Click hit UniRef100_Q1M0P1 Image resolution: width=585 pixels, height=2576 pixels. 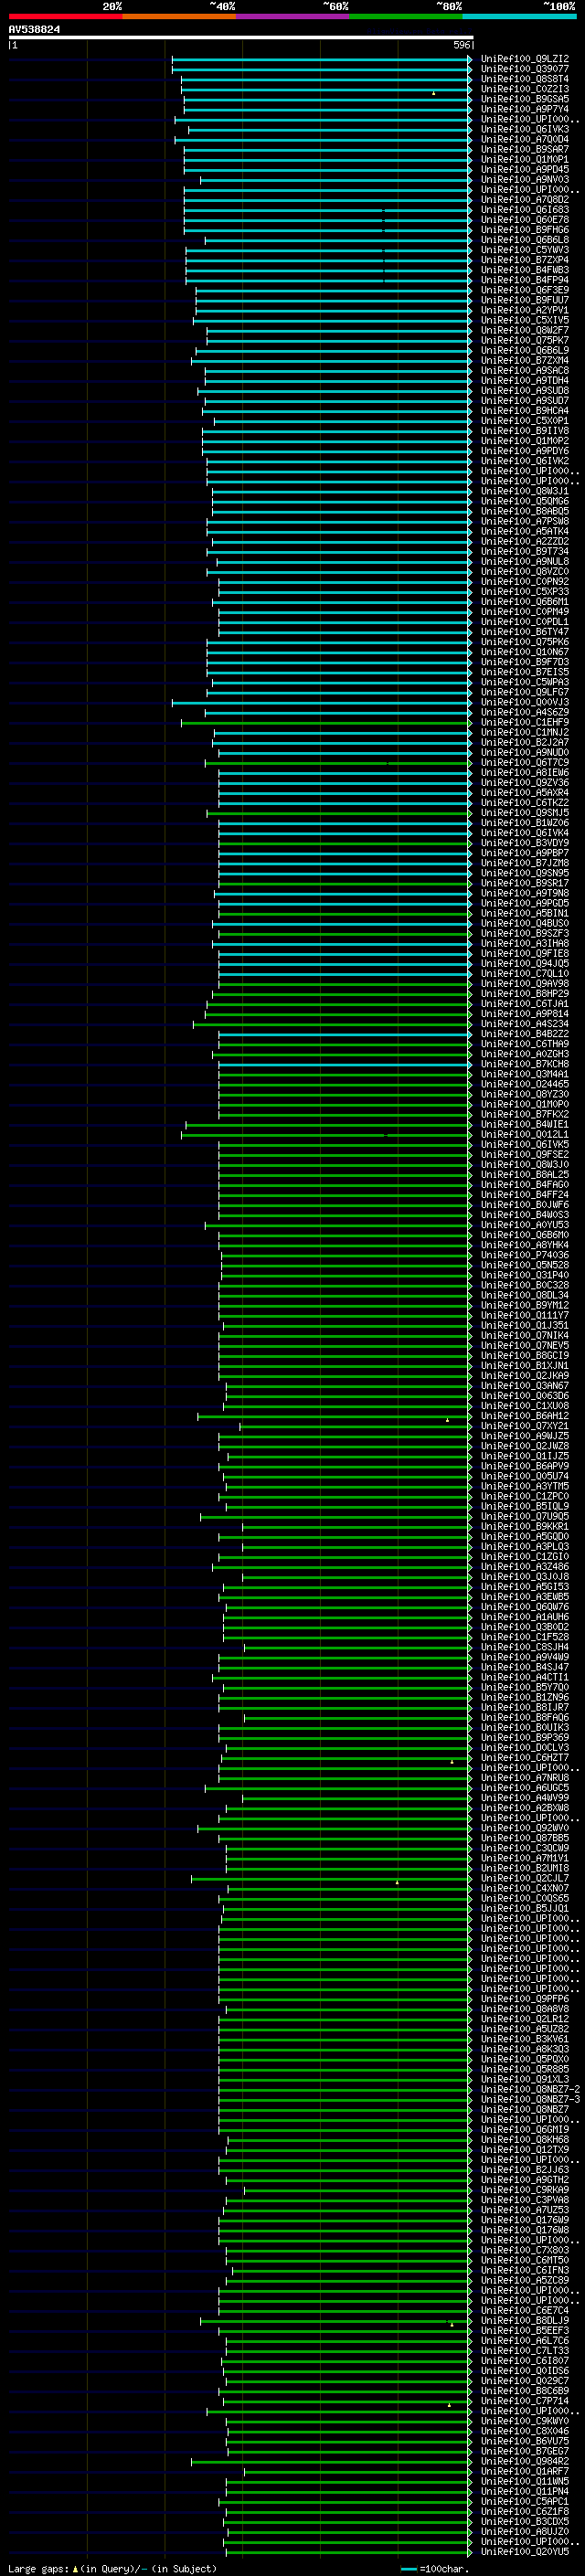[524, 160]
